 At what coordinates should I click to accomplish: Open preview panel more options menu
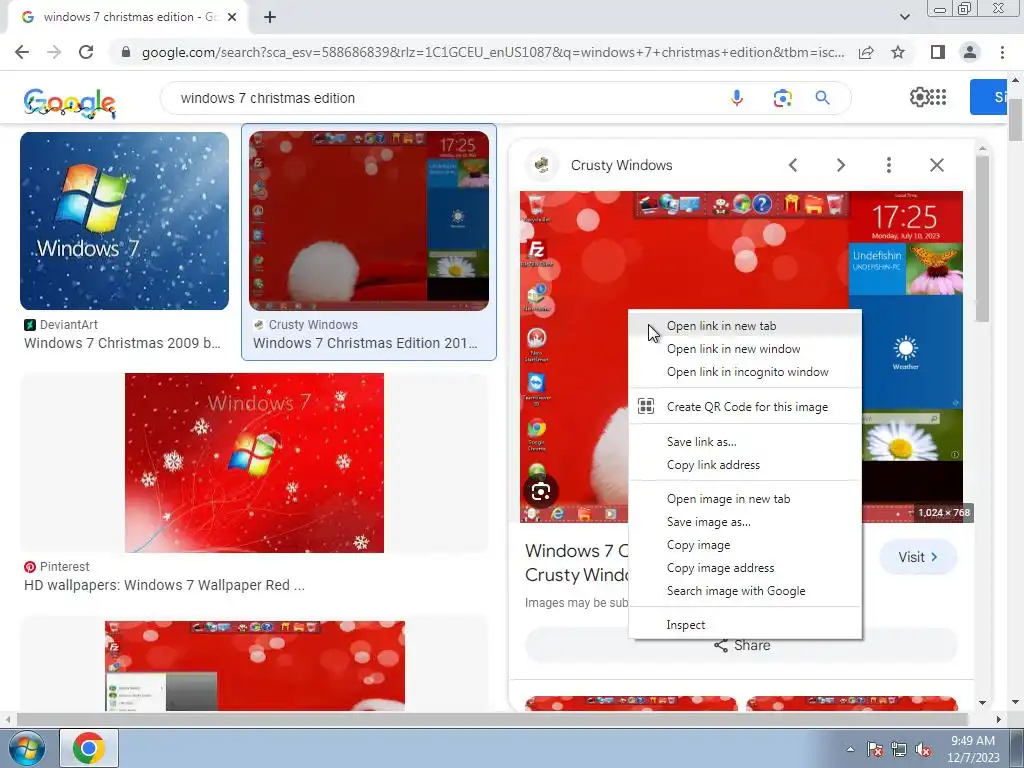888,165
